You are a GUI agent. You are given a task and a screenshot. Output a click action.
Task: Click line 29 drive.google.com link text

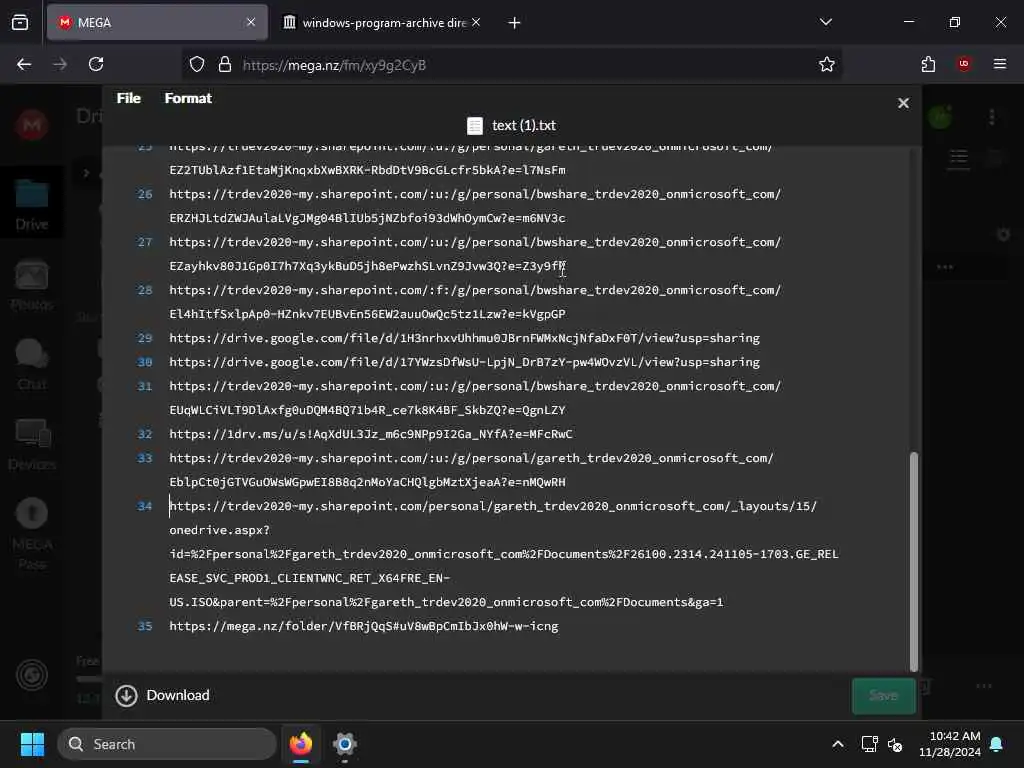[464, 338]
